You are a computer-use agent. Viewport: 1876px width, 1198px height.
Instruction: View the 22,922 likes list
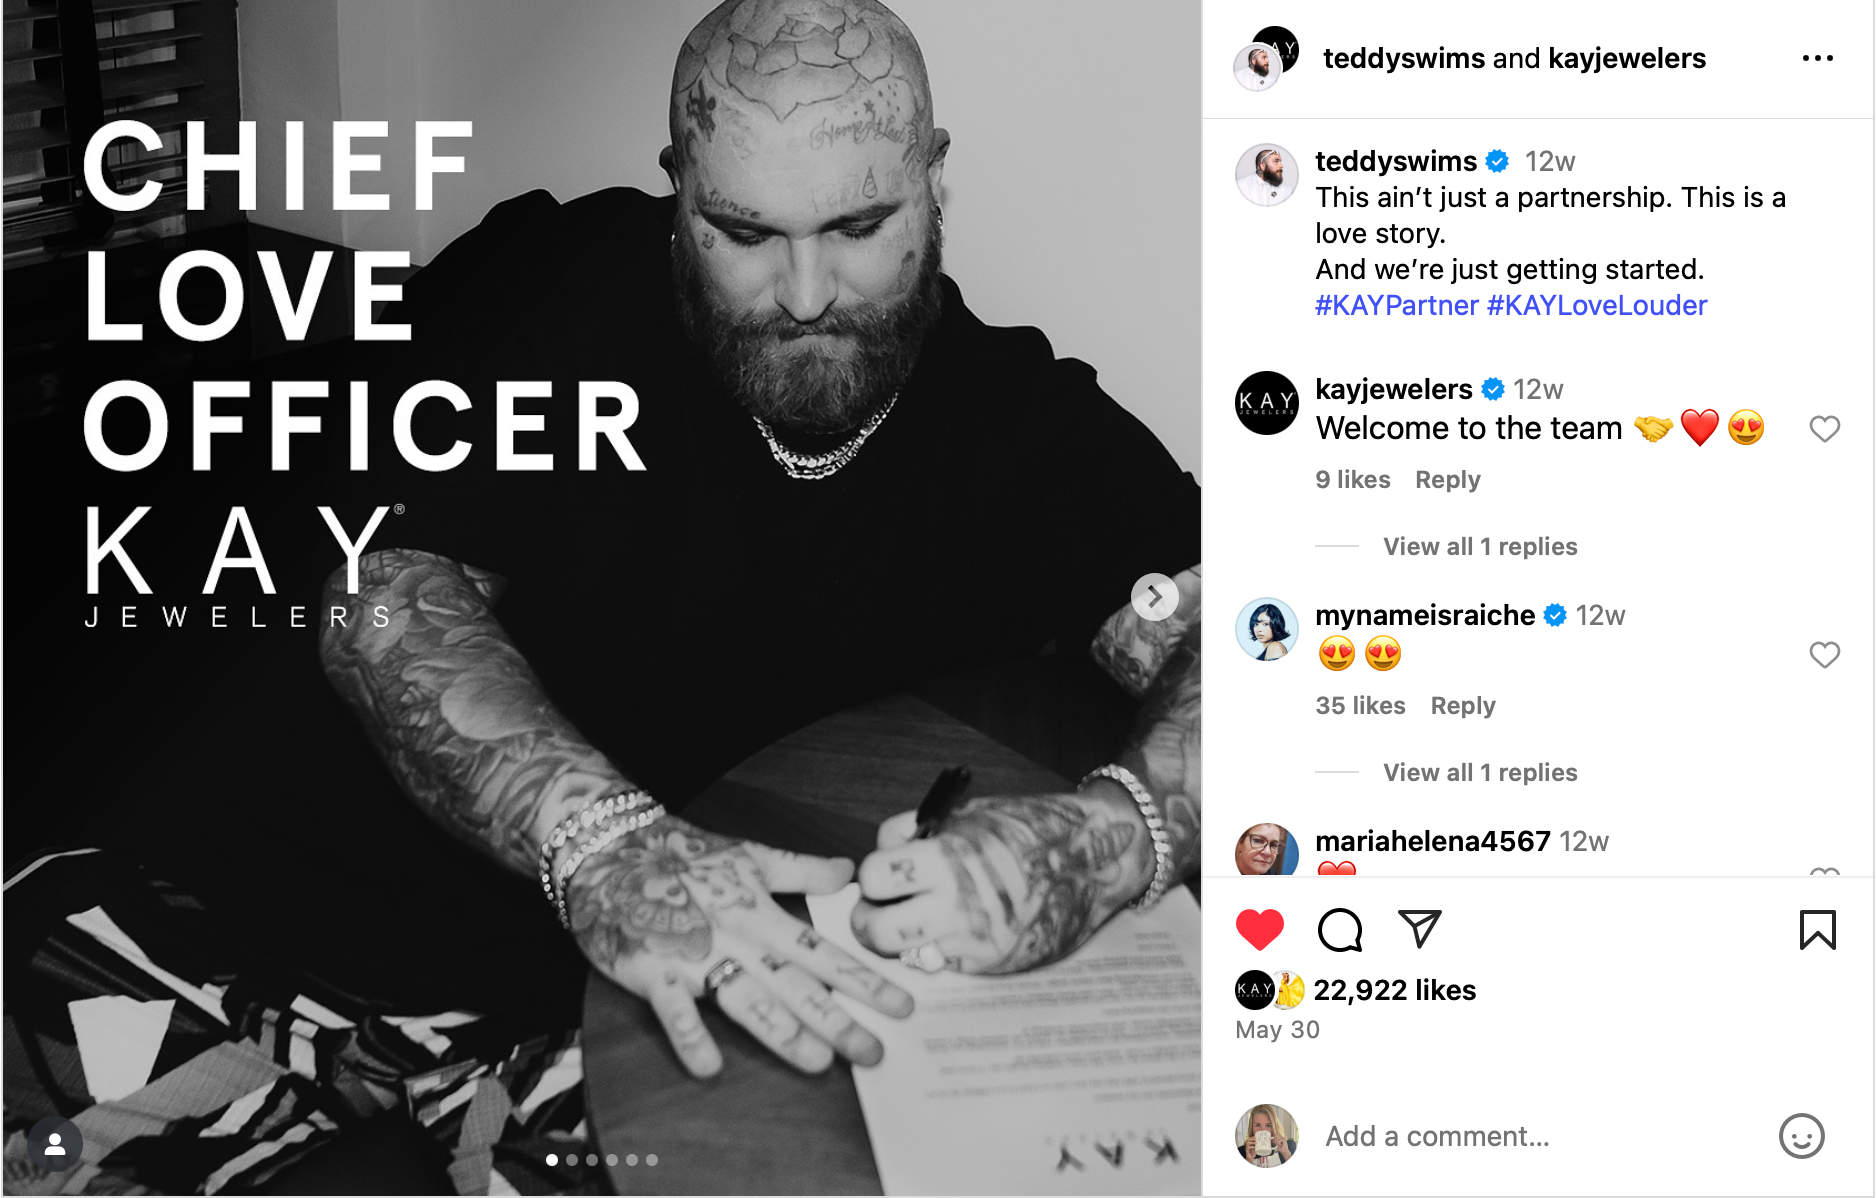(x=1394, y=990)
